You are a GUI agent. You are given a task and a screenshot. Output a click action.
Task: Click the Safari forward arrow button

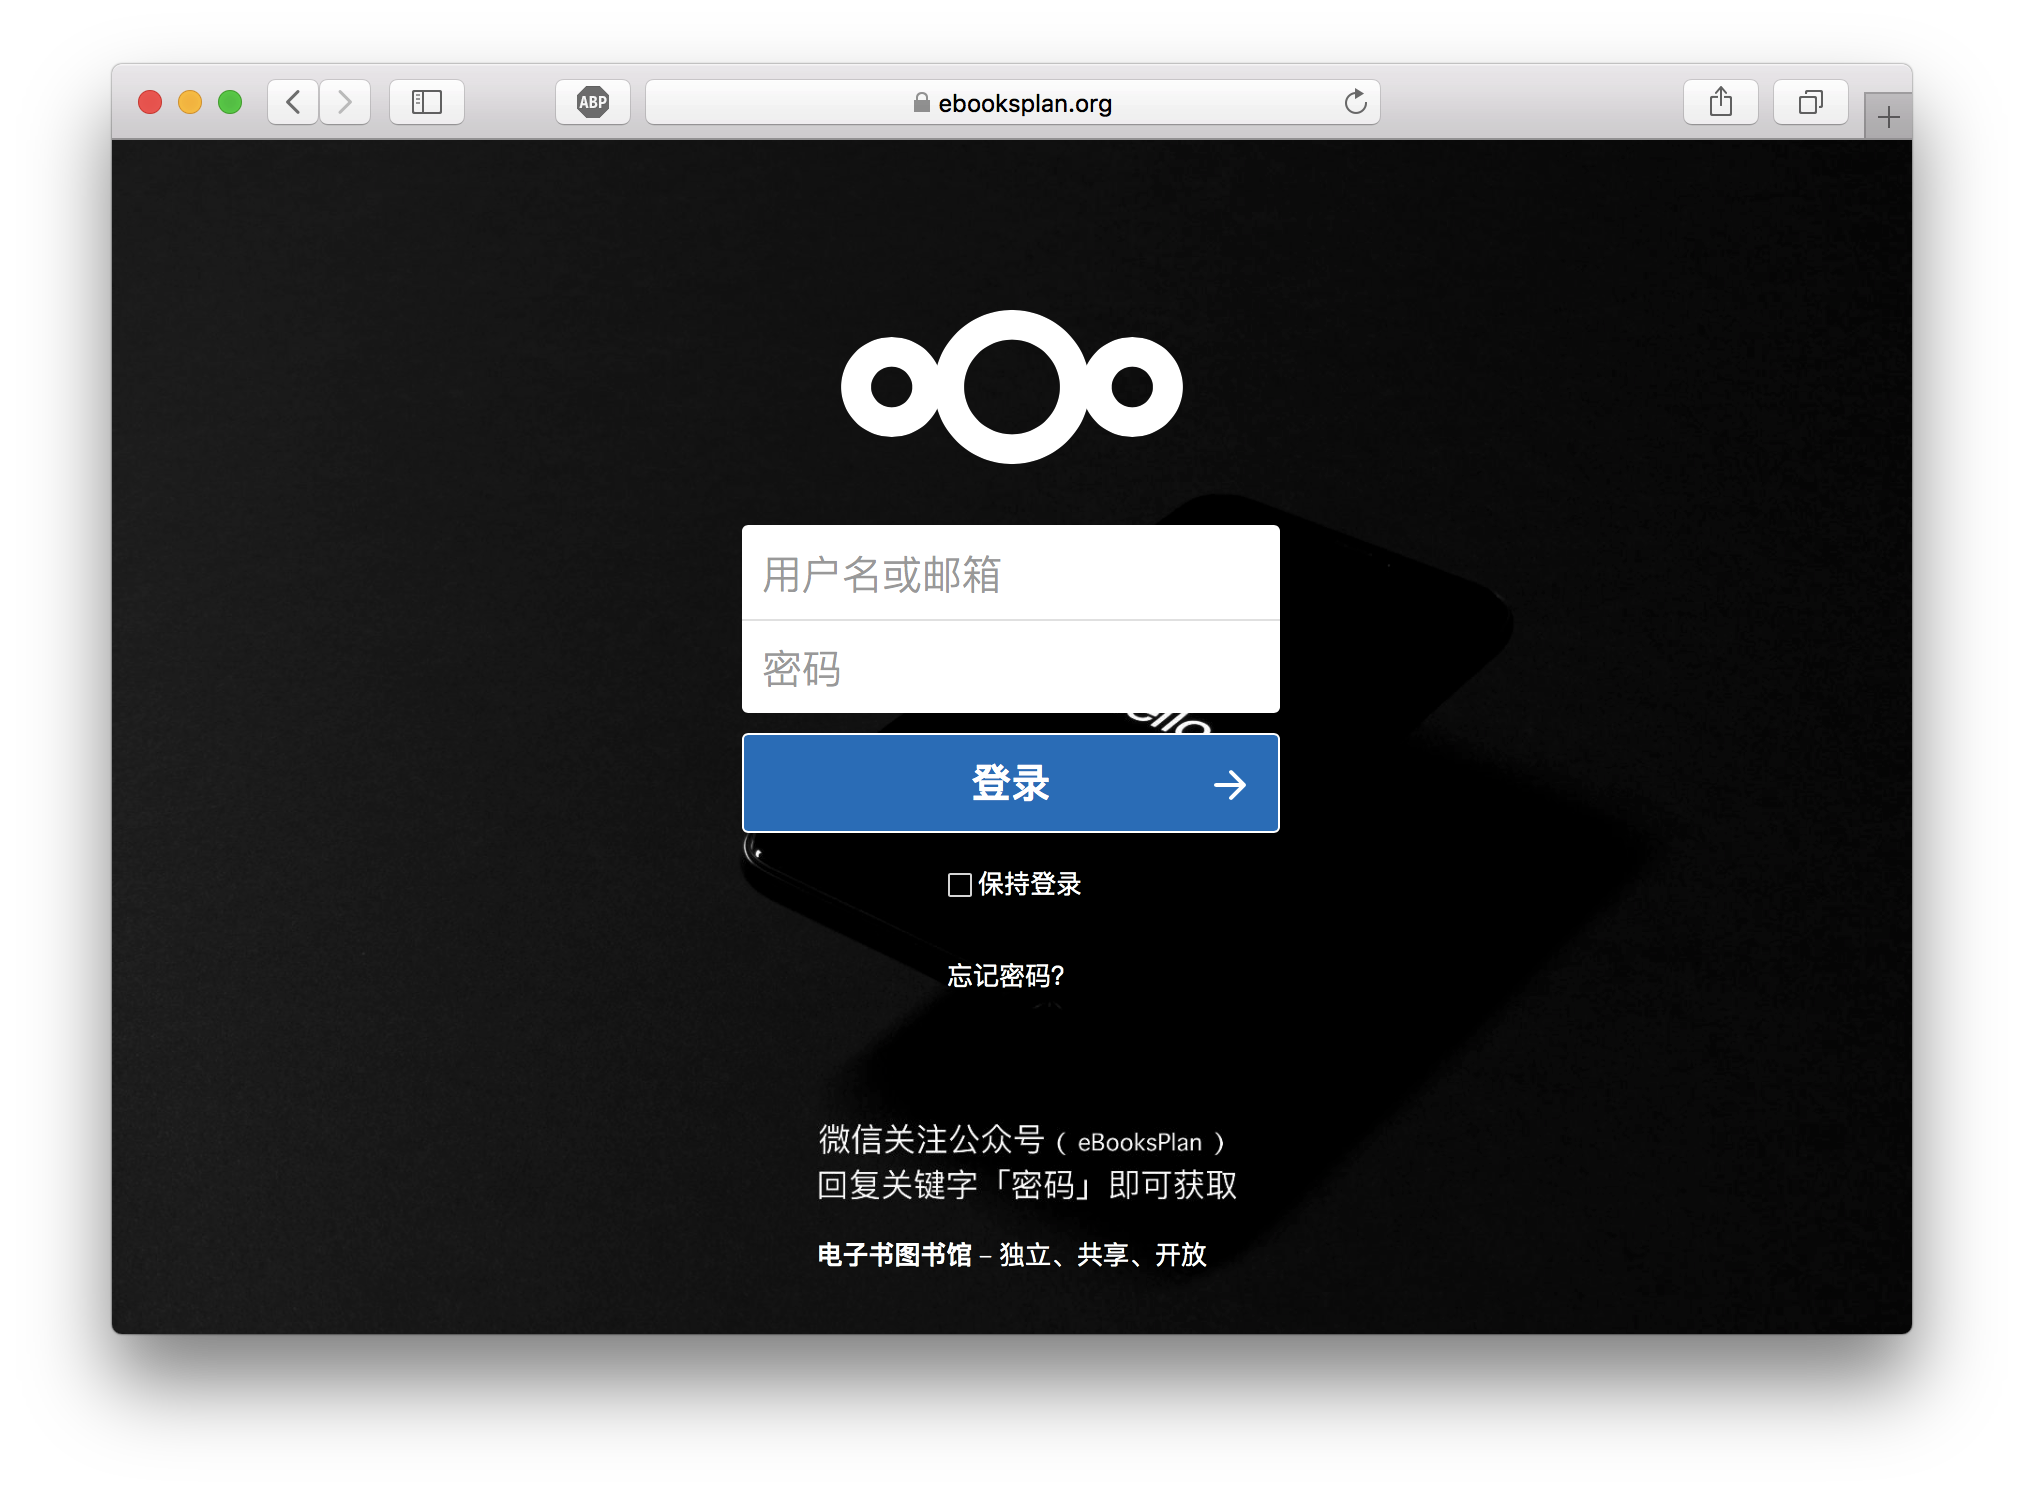point(345,102)
